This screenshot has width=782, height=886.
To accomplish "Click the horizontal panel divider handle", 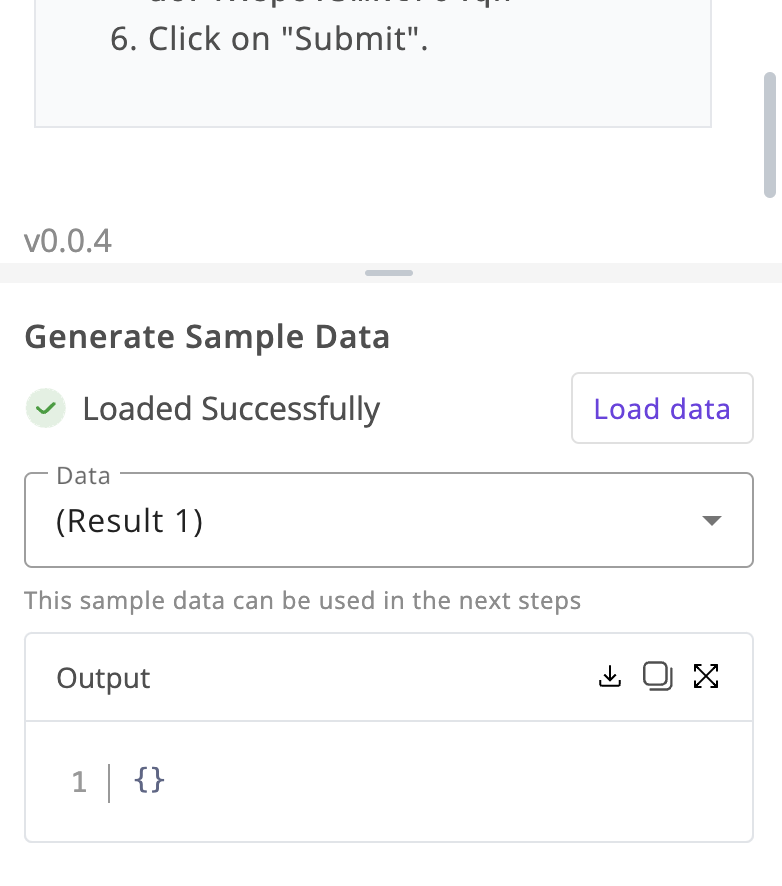I will click(389, 273).
